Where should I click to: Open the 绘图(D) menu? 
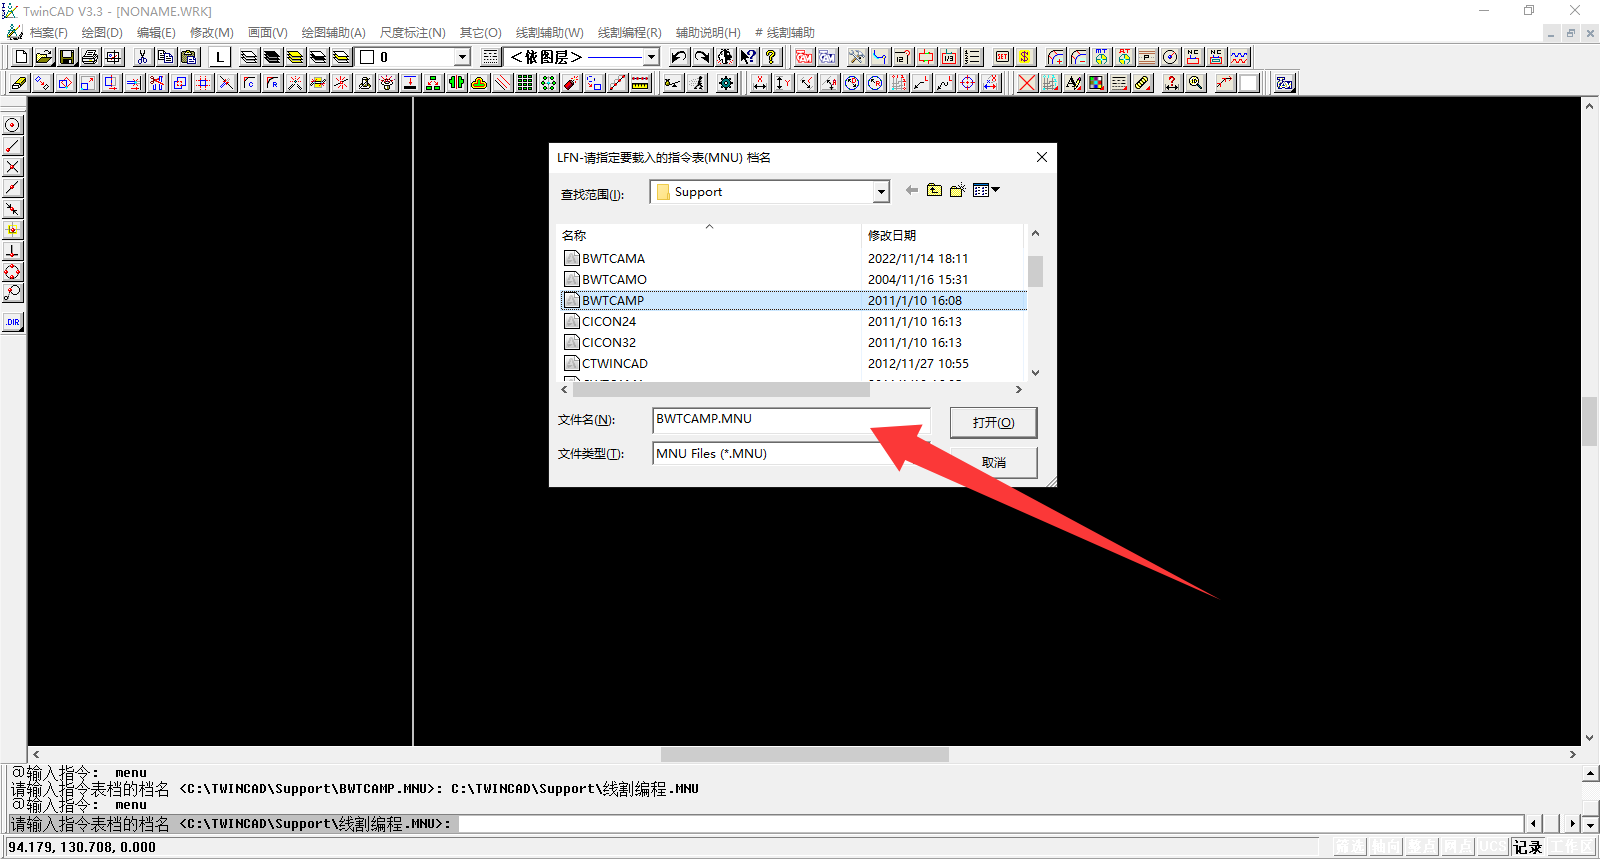tap(102, 33)
